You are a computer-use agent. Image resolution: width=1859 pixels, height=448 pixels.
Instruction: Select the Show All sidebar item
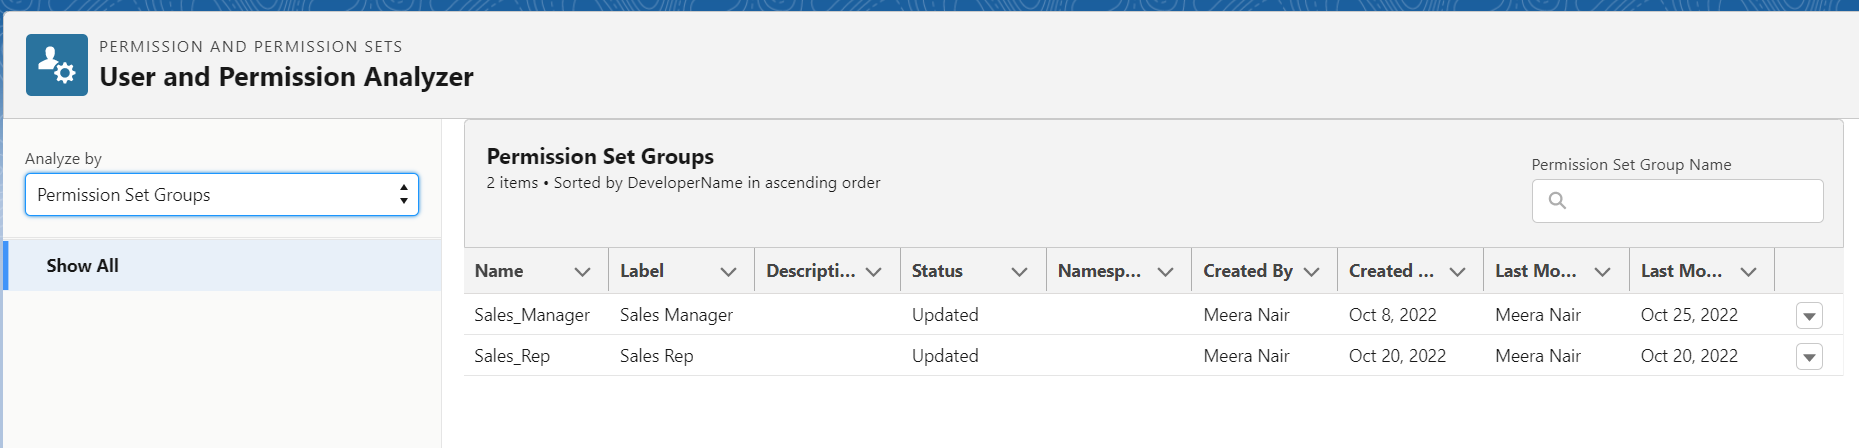pyautogui.click(x=223, y=266)
